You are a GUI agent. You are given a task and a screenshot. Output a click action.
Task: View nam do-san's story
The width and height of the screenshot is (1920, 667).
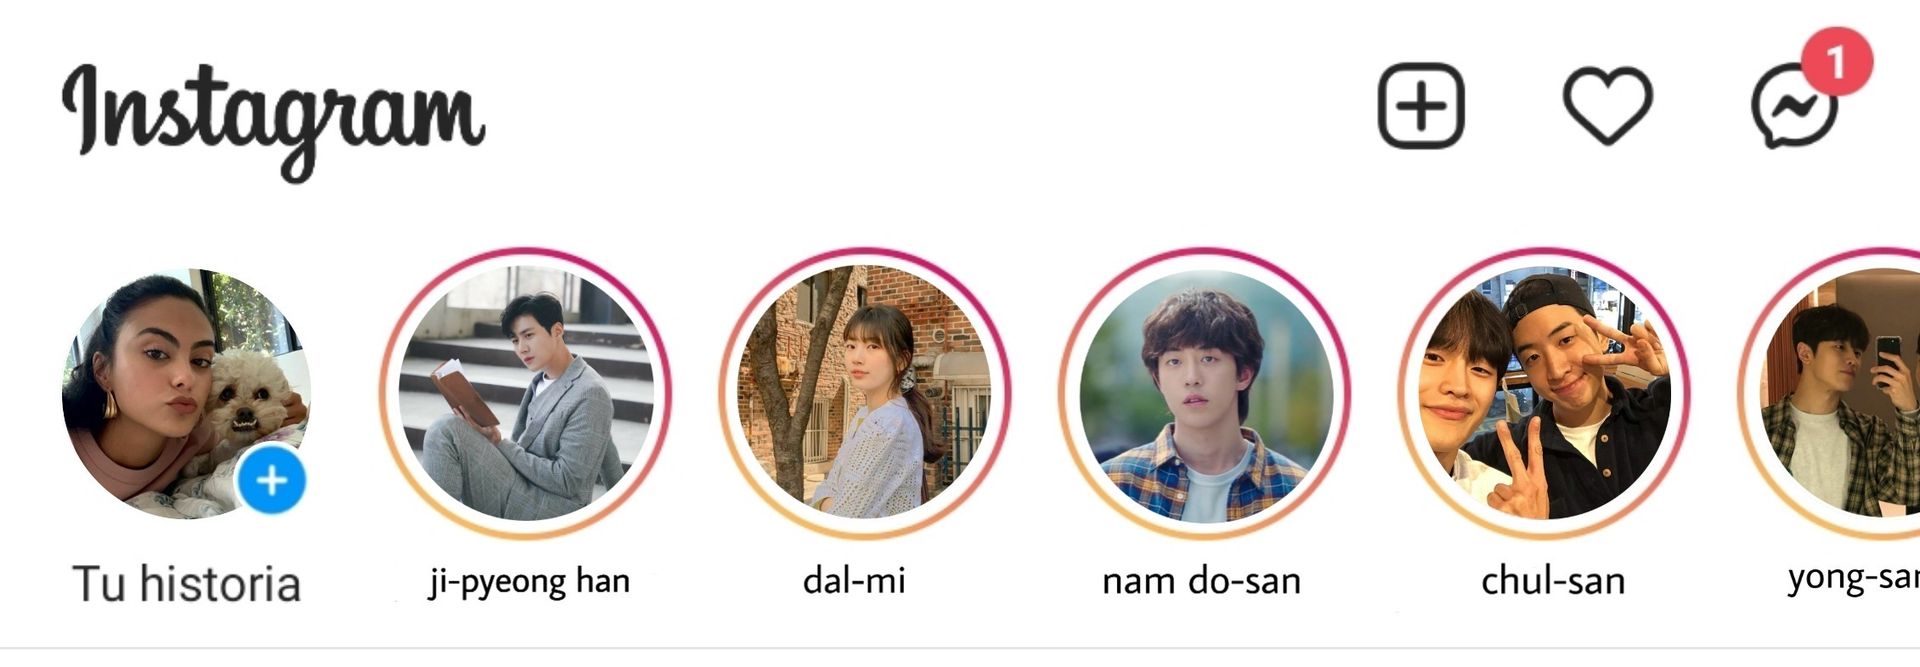(x=1204, y=393)
